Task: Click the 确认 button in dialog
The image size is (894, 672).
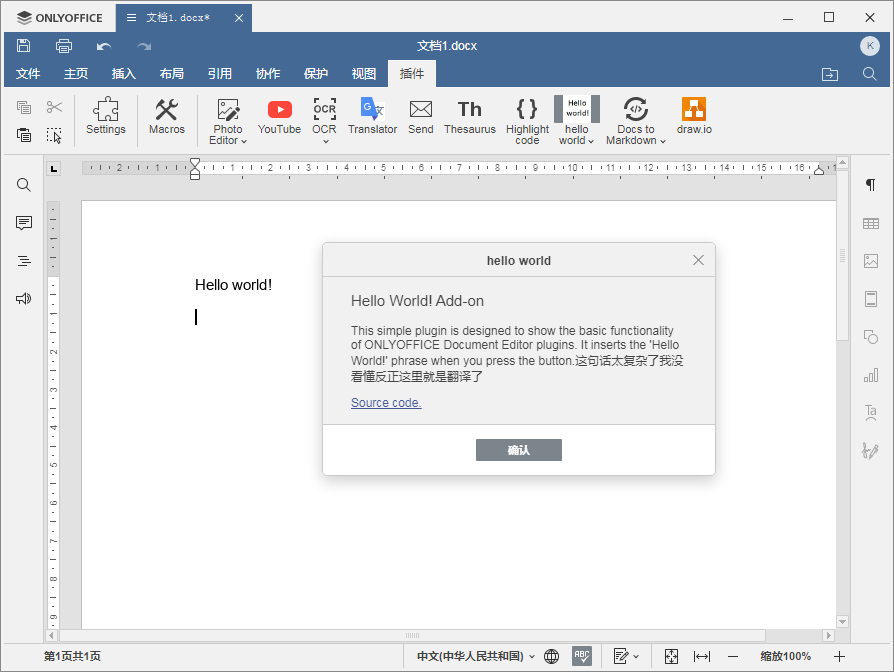Action: click(519, 450)
